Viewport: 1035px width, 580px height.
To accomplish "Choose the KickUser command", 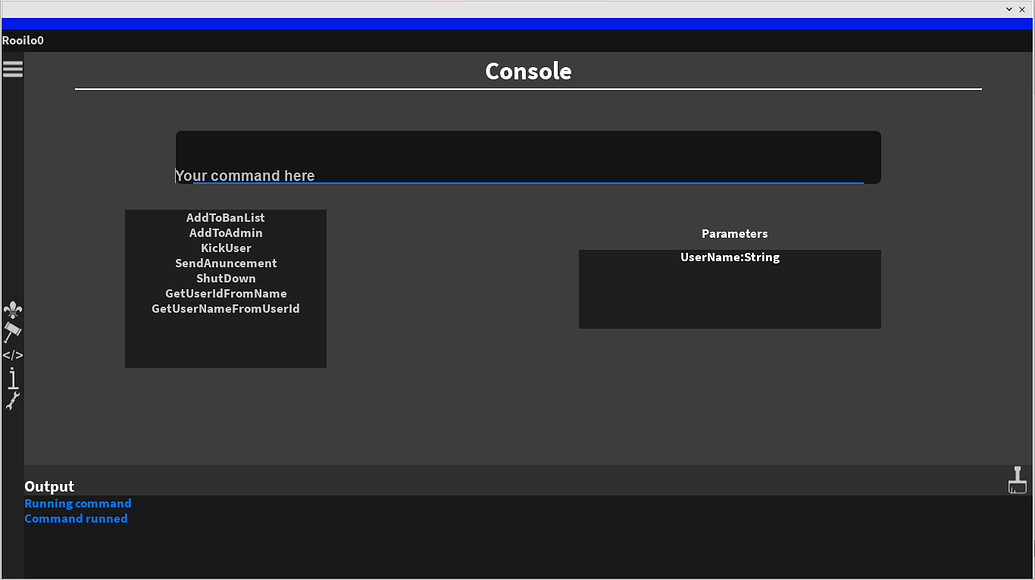I will 225,247.
